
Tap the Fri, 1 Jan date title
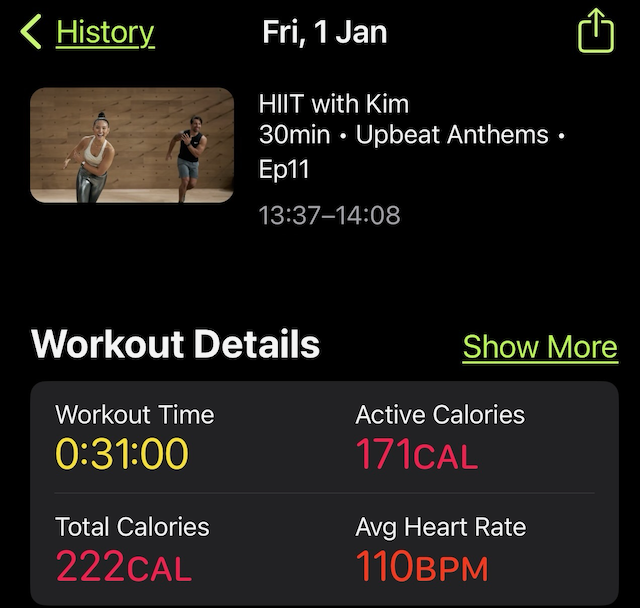pos(324,32)
